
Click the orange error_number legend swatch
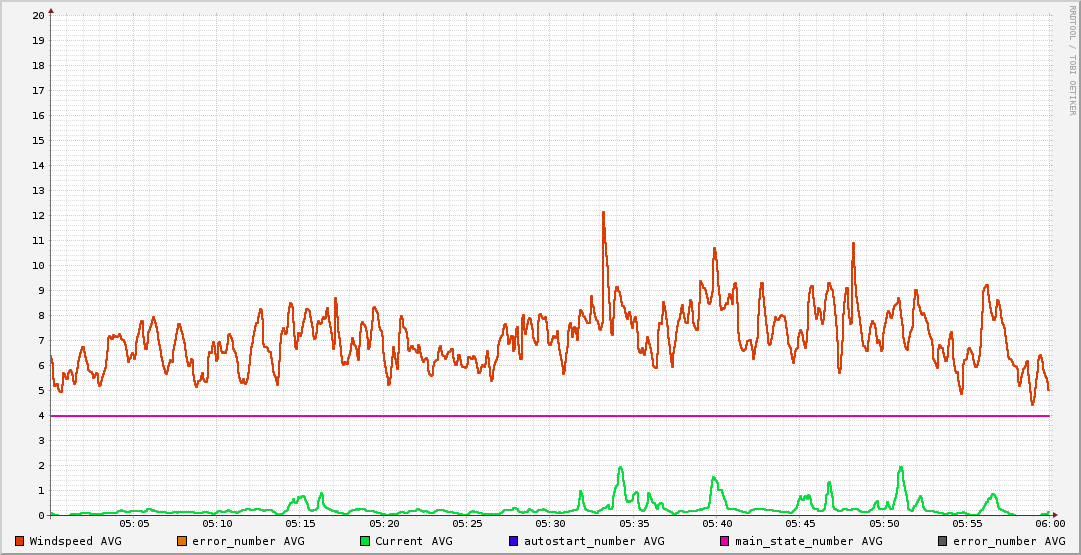(x=181, y=541)
